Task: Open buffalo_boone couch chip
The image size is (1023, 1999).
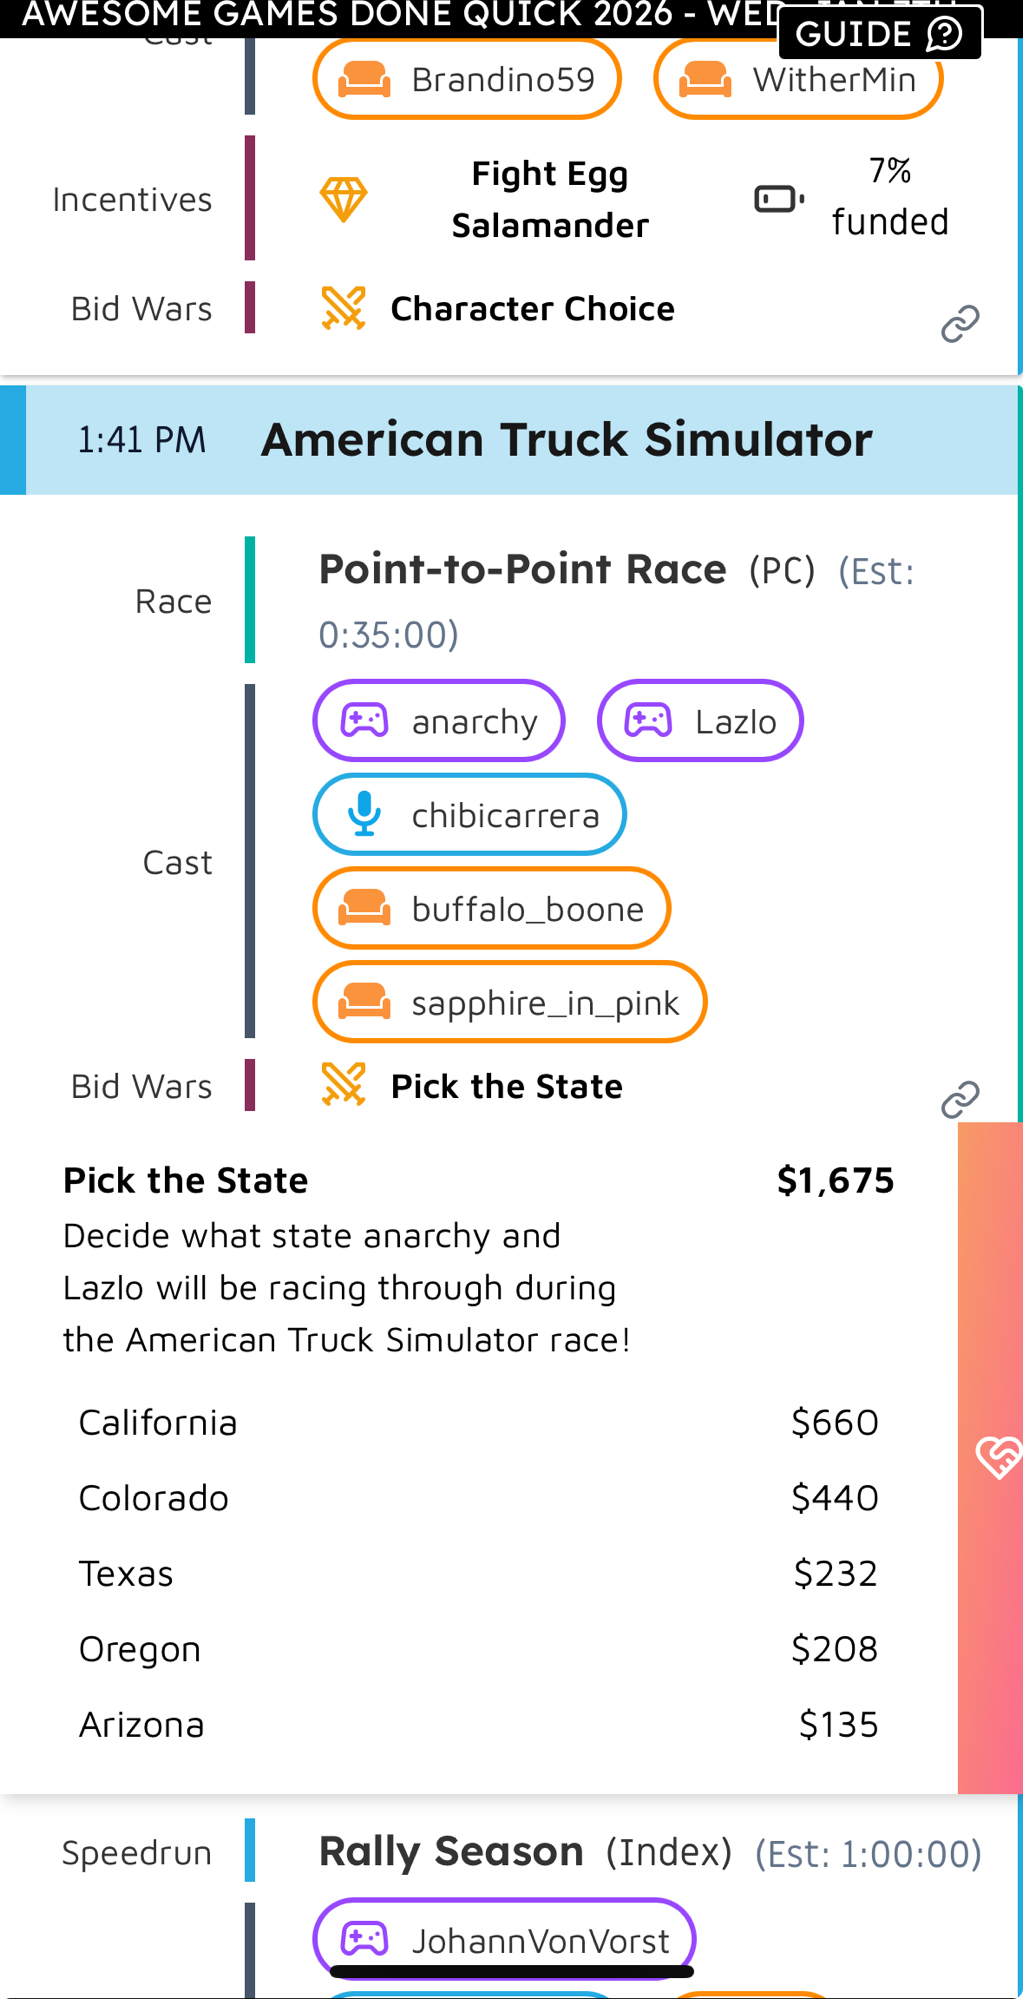Action: click(491, 908)
